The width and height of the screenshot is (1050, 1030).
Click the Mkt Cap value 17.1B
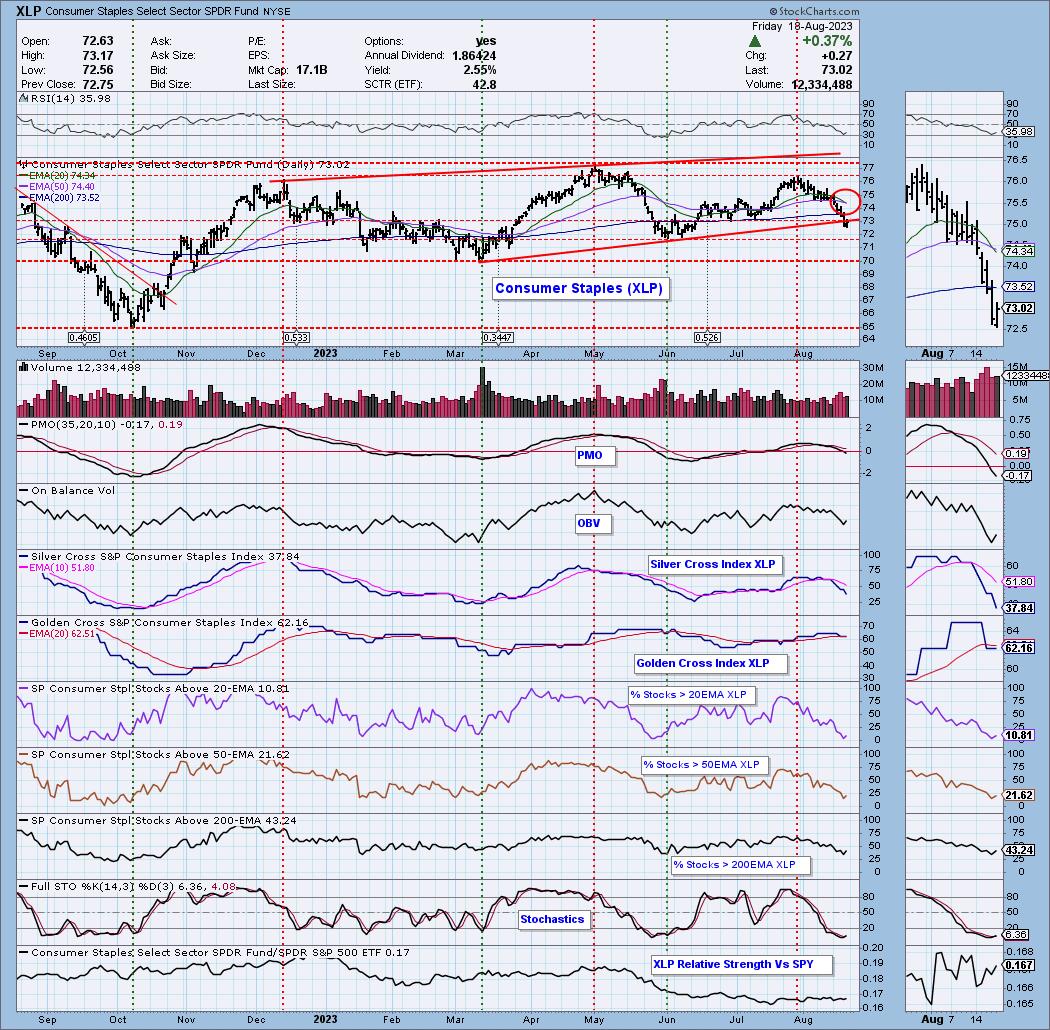coord(310,70)
